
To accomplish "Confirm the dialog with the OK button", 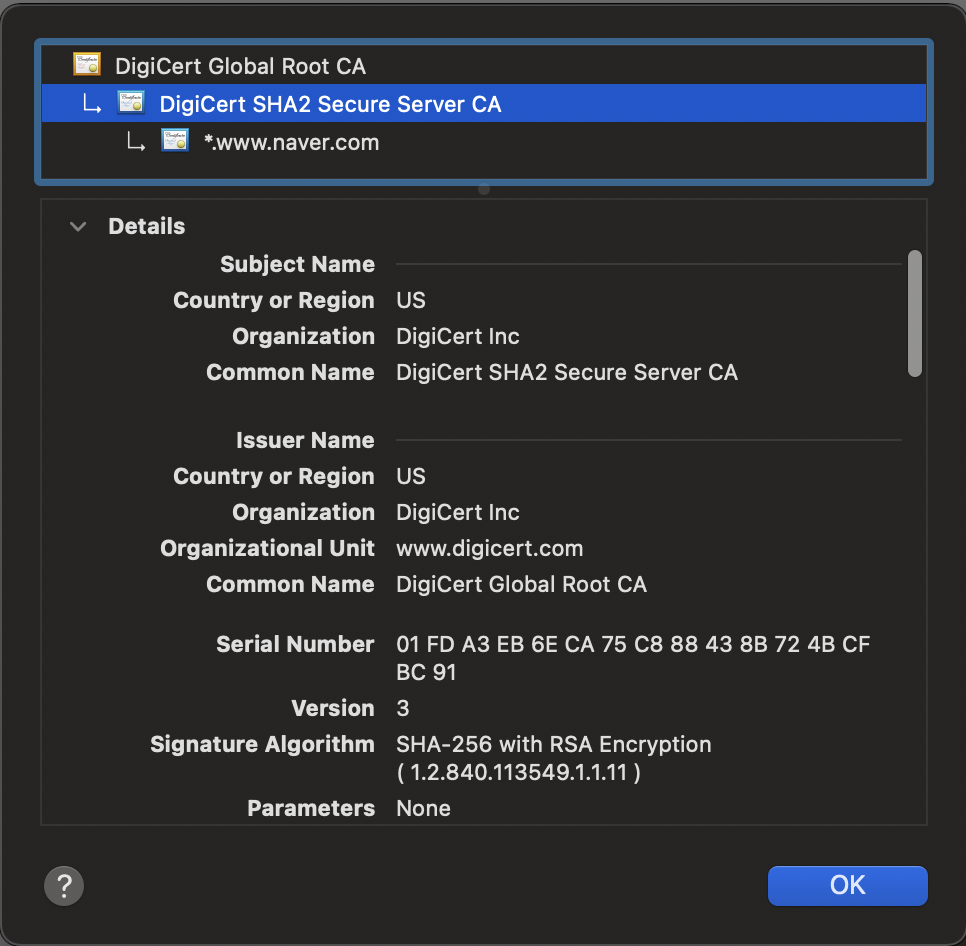I will pyautogui.click(x=847, y=885).
